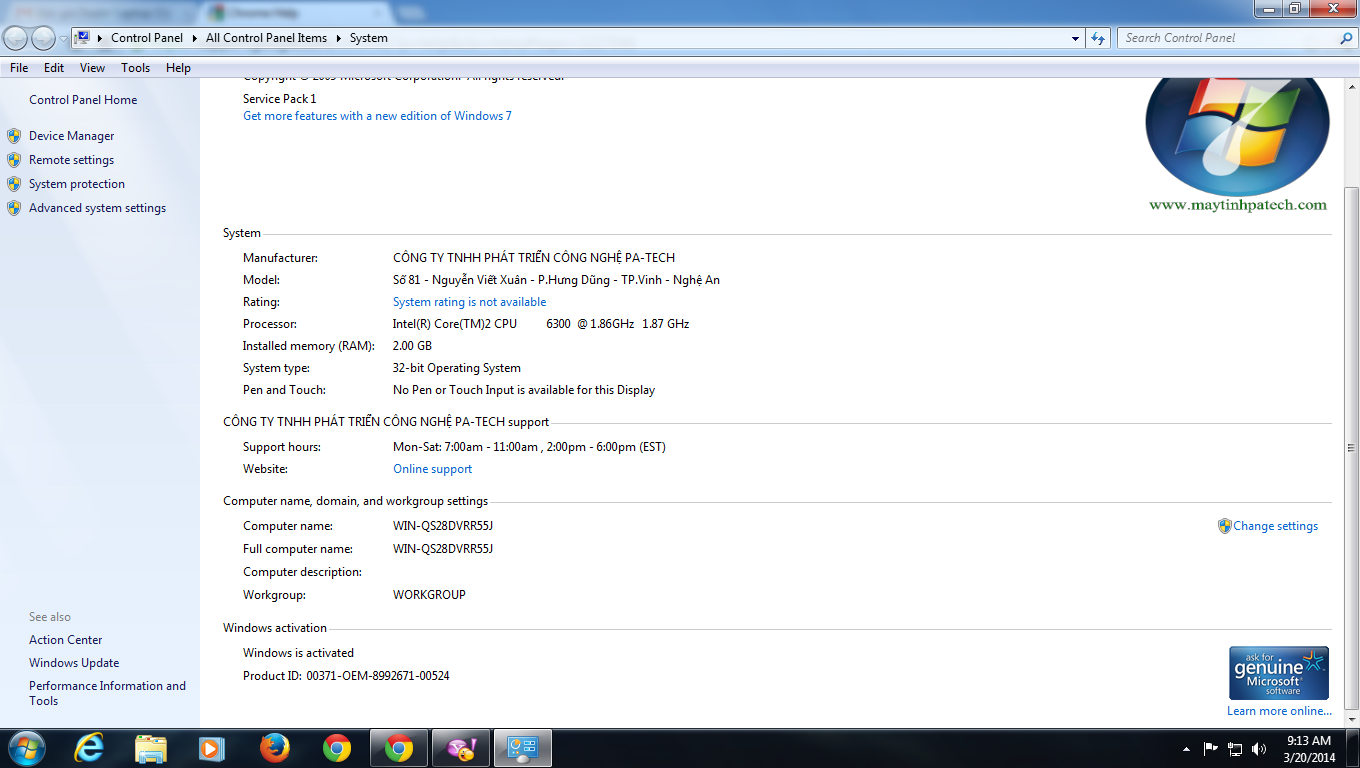This screenshot has height=768, width=1360.
Task: Click 'Get more features with a new edition' link
Action: (377, 116)
